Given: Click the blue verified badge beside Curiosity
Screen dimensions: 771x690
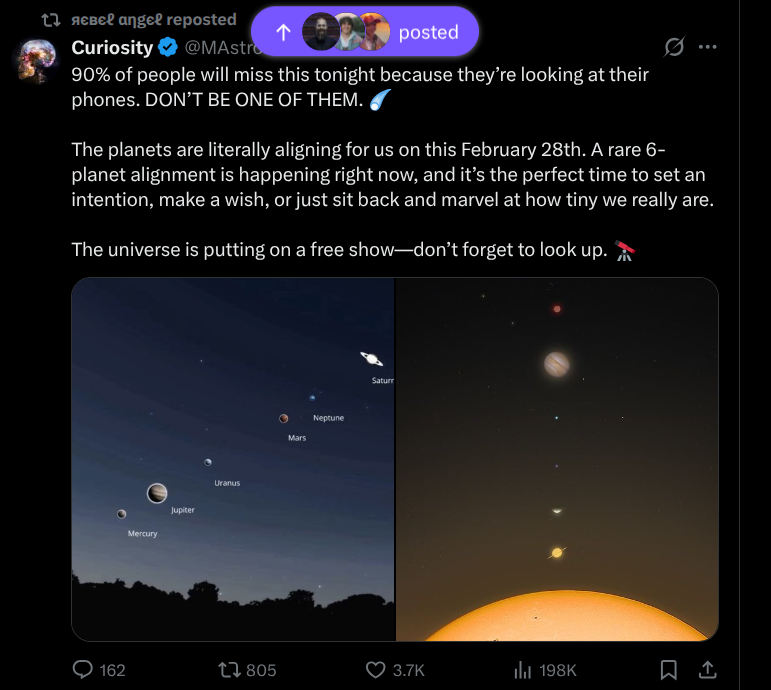Looking at the screenshot, I should 169,47.
